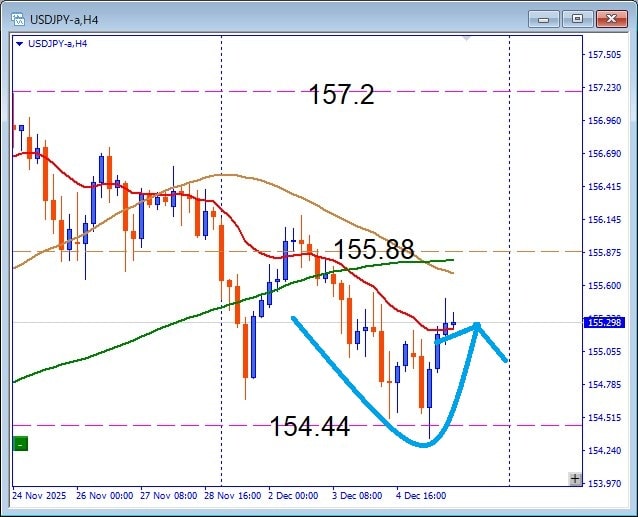Click the USDJPY-a,H4 dropdown triangle
The image size is (638, 517).
click(19, 44)
